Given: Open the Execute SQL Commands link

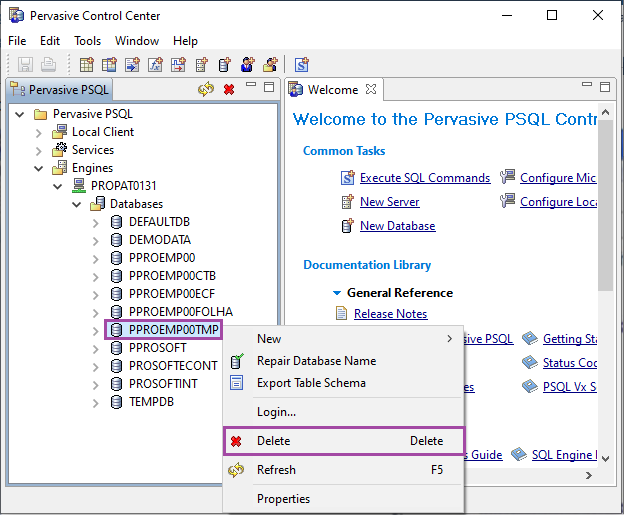Looking at the screenshot, I should [424, 178].
